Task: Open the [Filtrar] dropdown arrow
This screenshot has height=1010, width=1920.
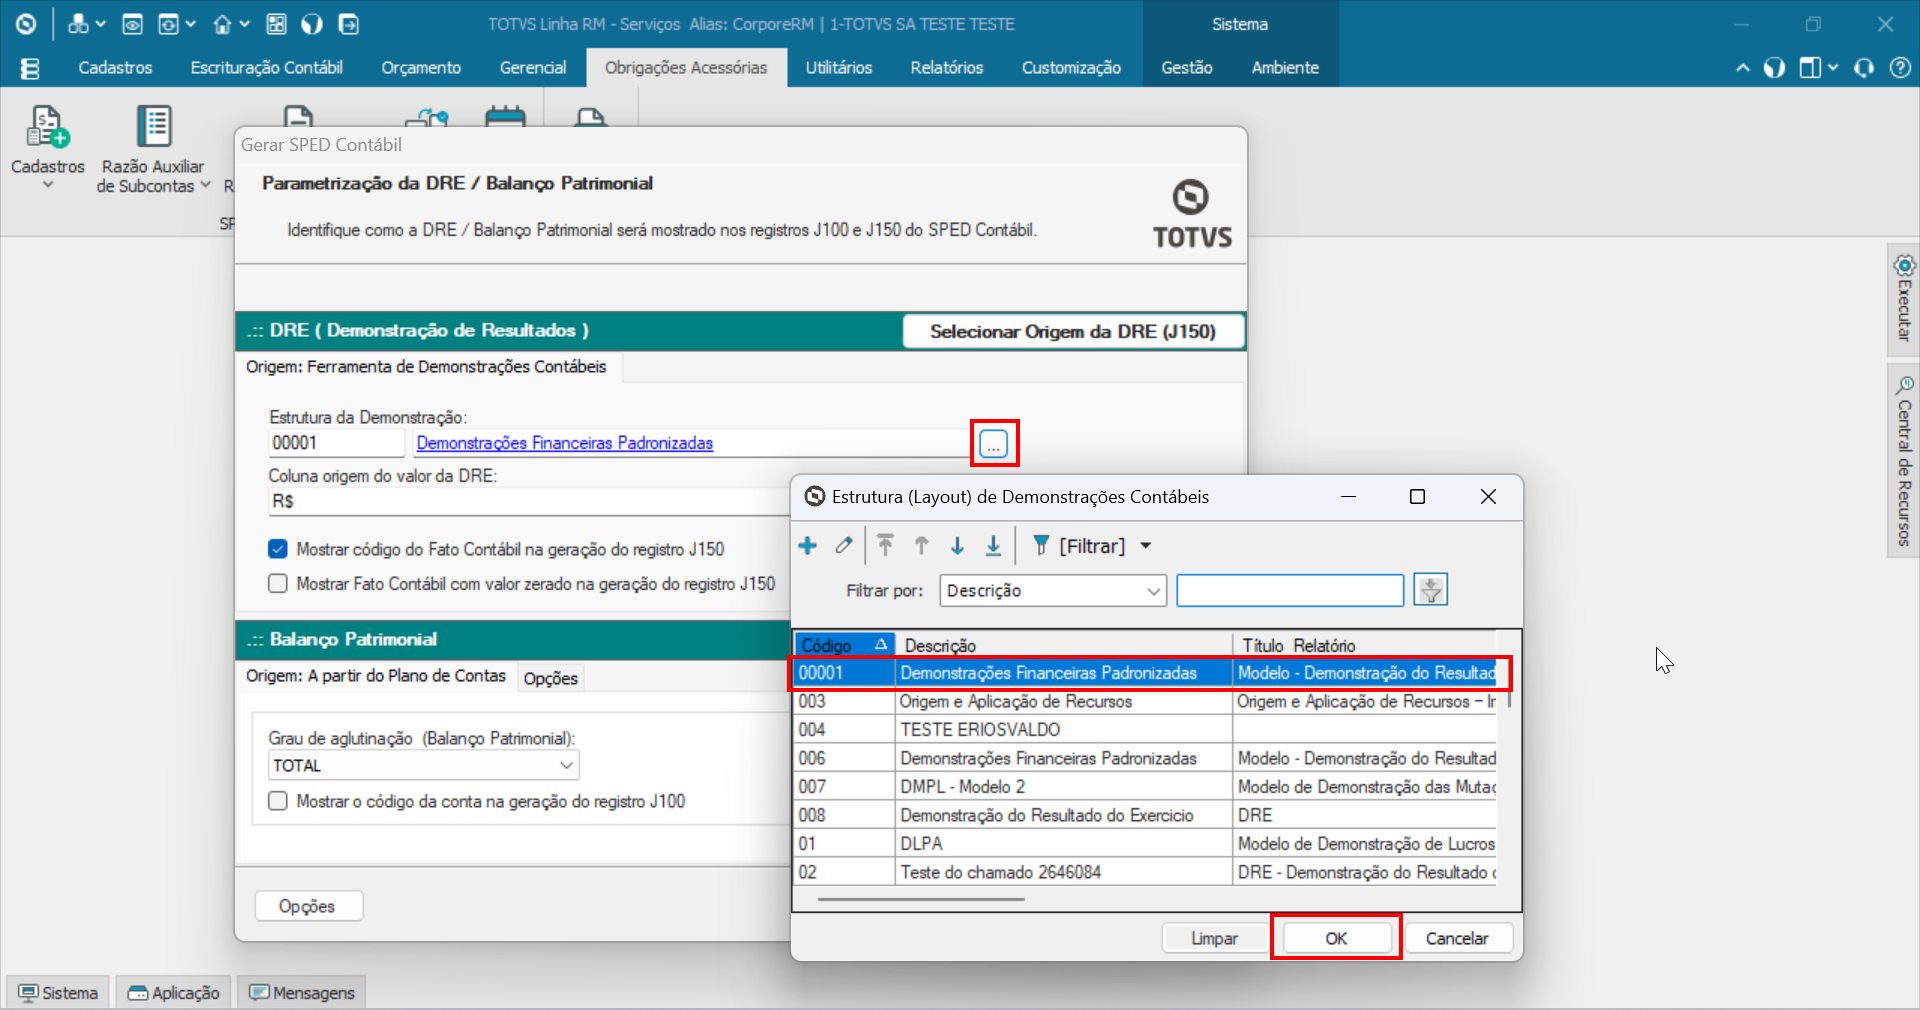Action: [x=1146, y=546]
